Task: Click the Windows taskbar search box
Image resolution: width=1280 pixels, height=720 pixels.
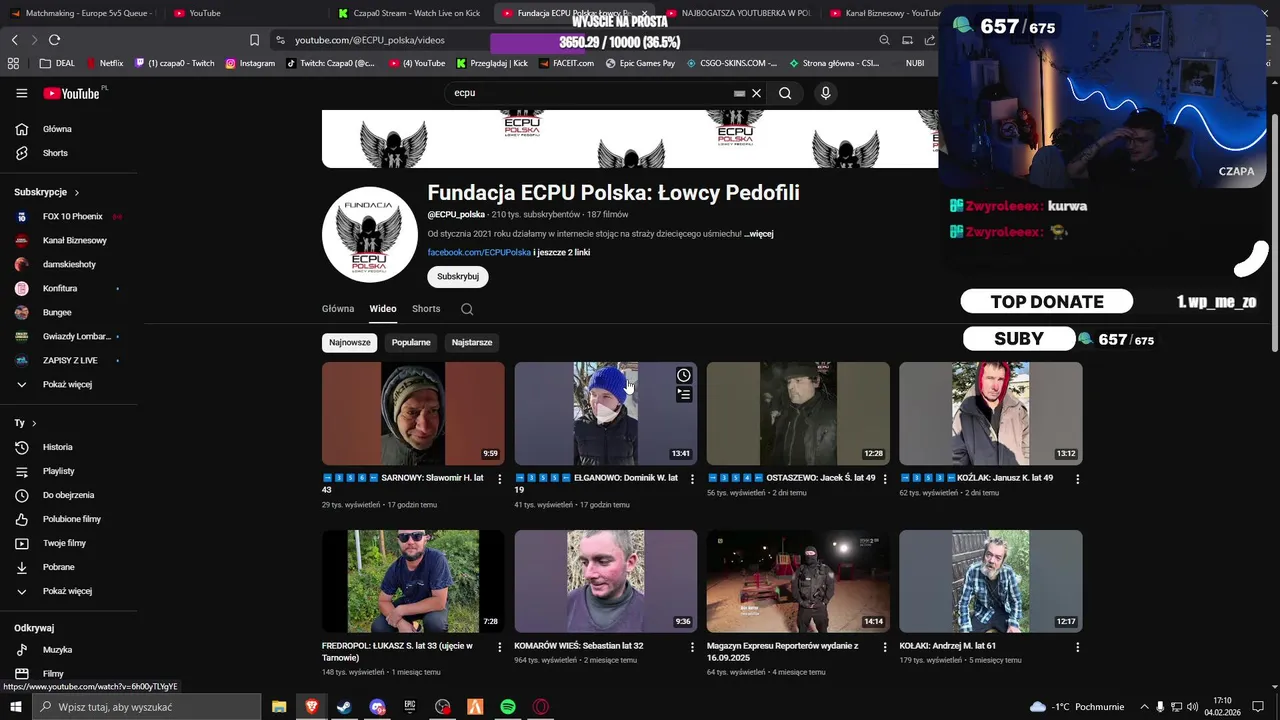Action: (x=146, y=707)
